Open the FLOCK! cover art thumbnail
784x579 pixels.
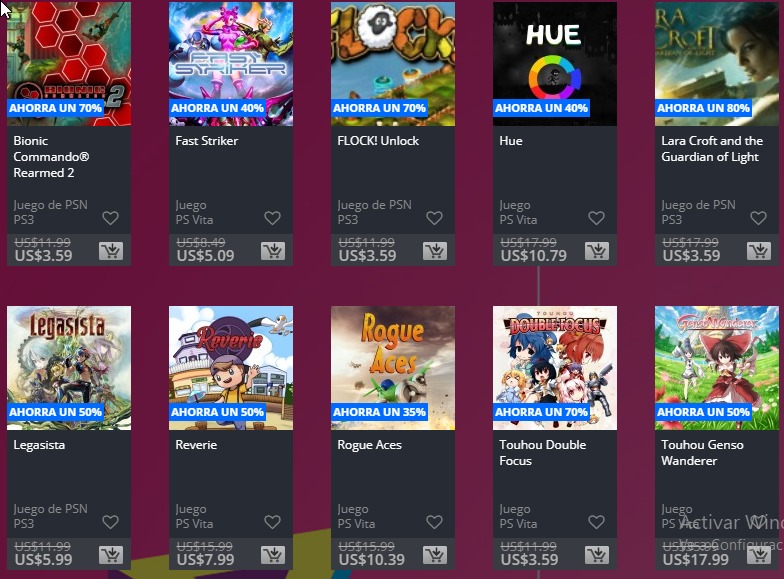(393, 64)
